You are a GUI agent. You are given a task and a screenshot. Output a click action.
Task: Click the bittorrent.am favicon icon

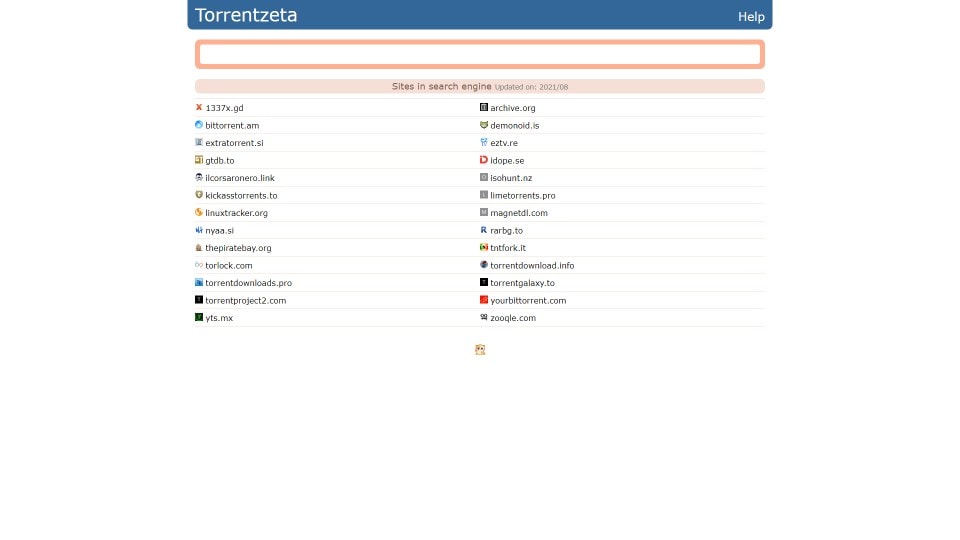pos(198,125)
